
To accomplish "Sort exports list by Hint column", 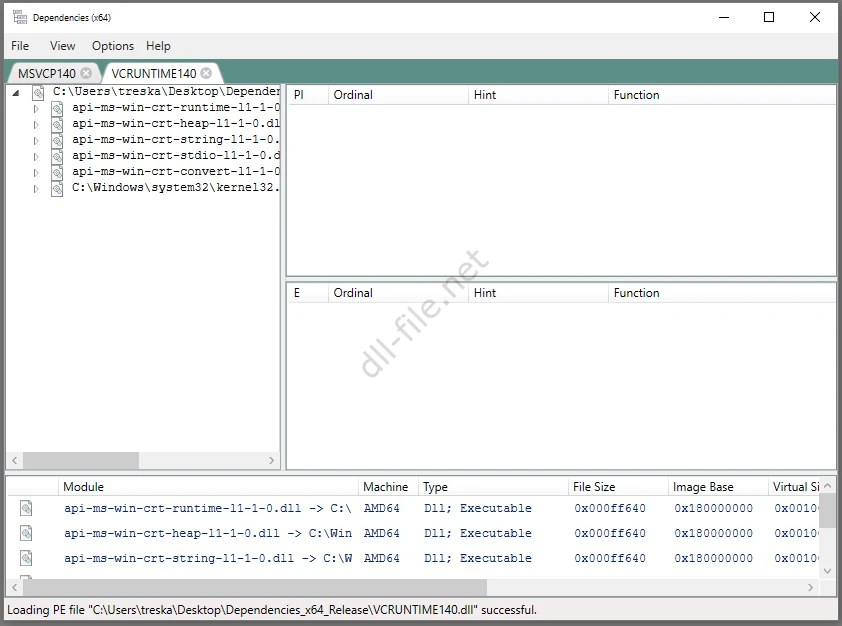I will coord(538,293).
